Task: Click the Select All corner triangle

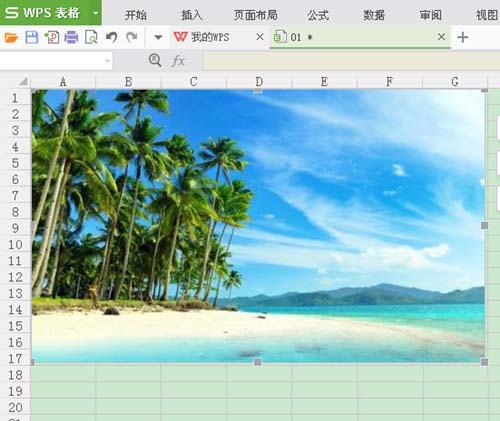Action: [x=23, y=81]
